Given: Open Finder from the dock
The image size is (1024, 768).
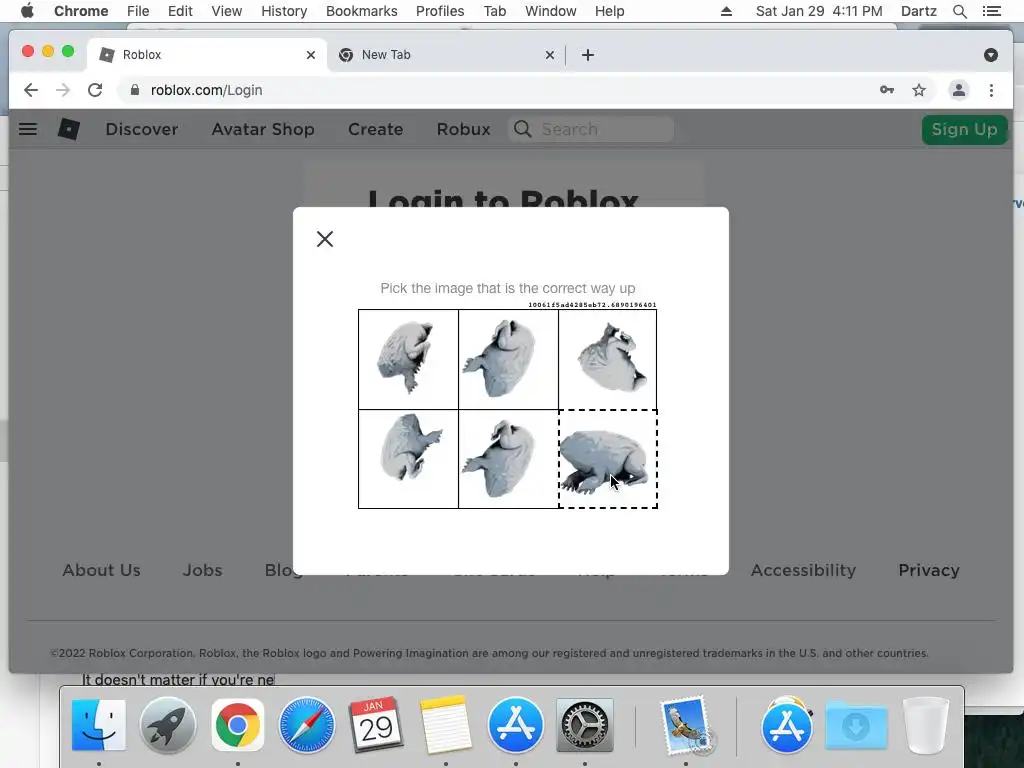Looking at the screenshot, I should [x=98, y=725].
